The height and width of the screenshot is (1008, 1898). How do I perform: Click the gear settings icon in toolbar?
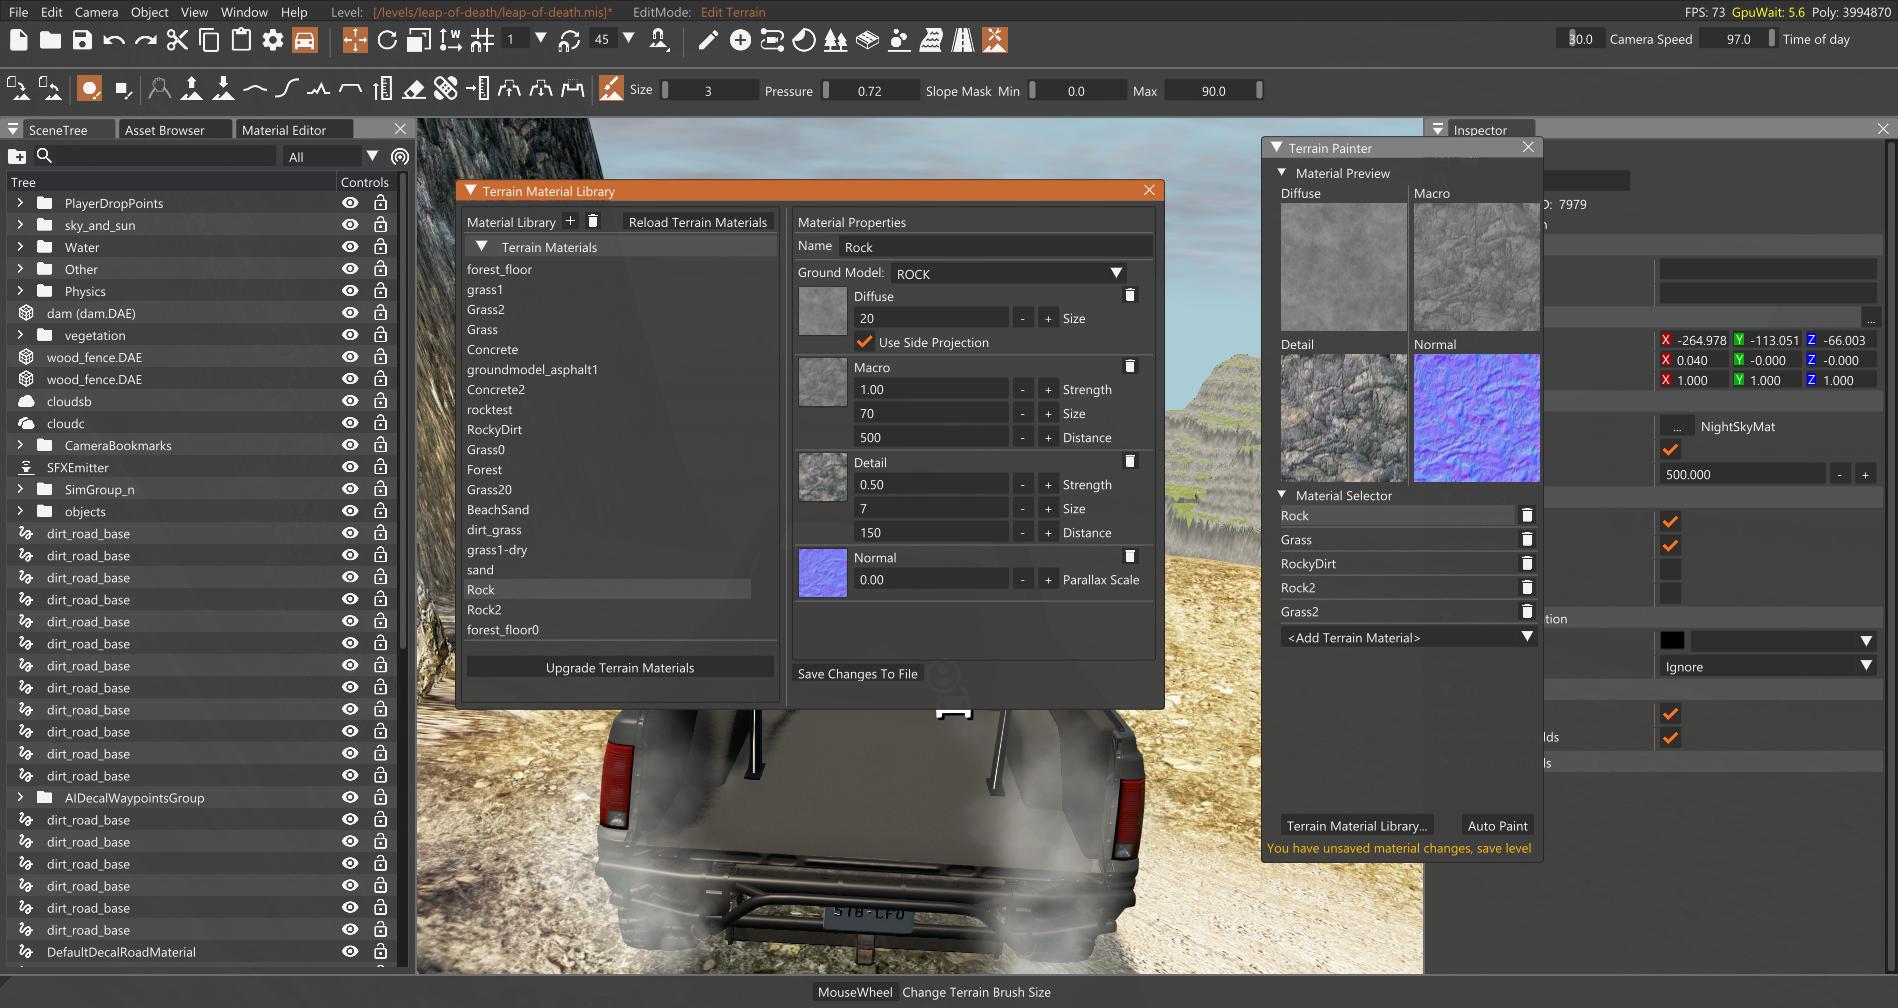(272, 40)
